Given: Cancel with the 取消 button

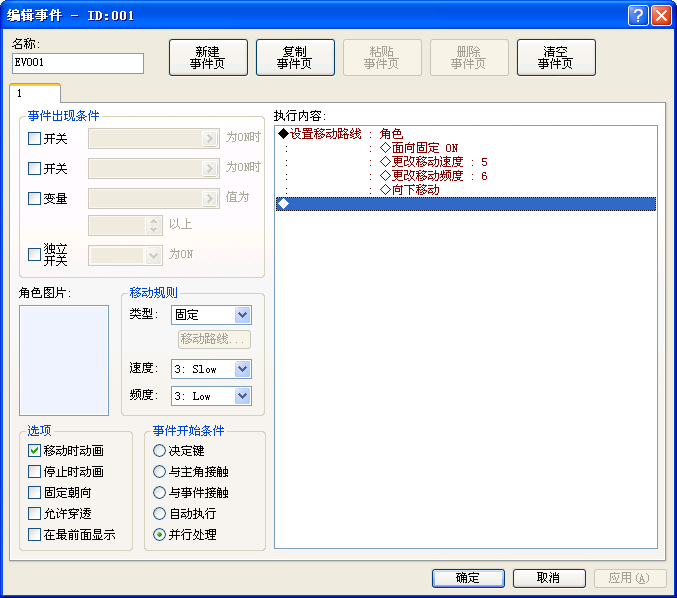Looking at the screenshot, I should [549, 578].
